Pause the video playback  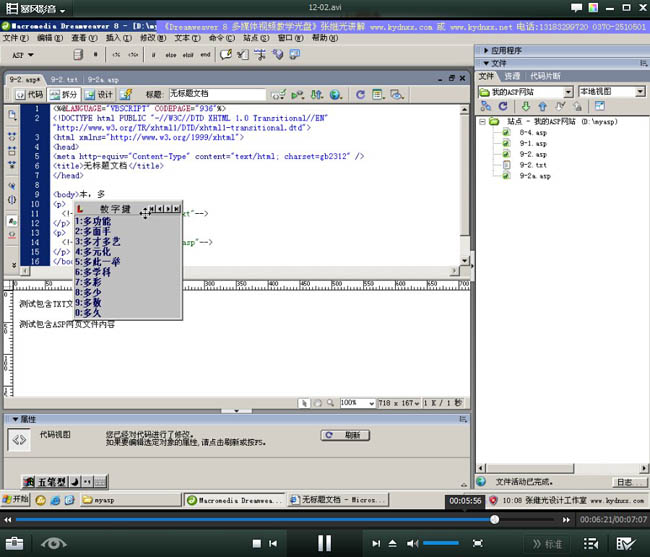pyautogui.click(x=325, y=543)
